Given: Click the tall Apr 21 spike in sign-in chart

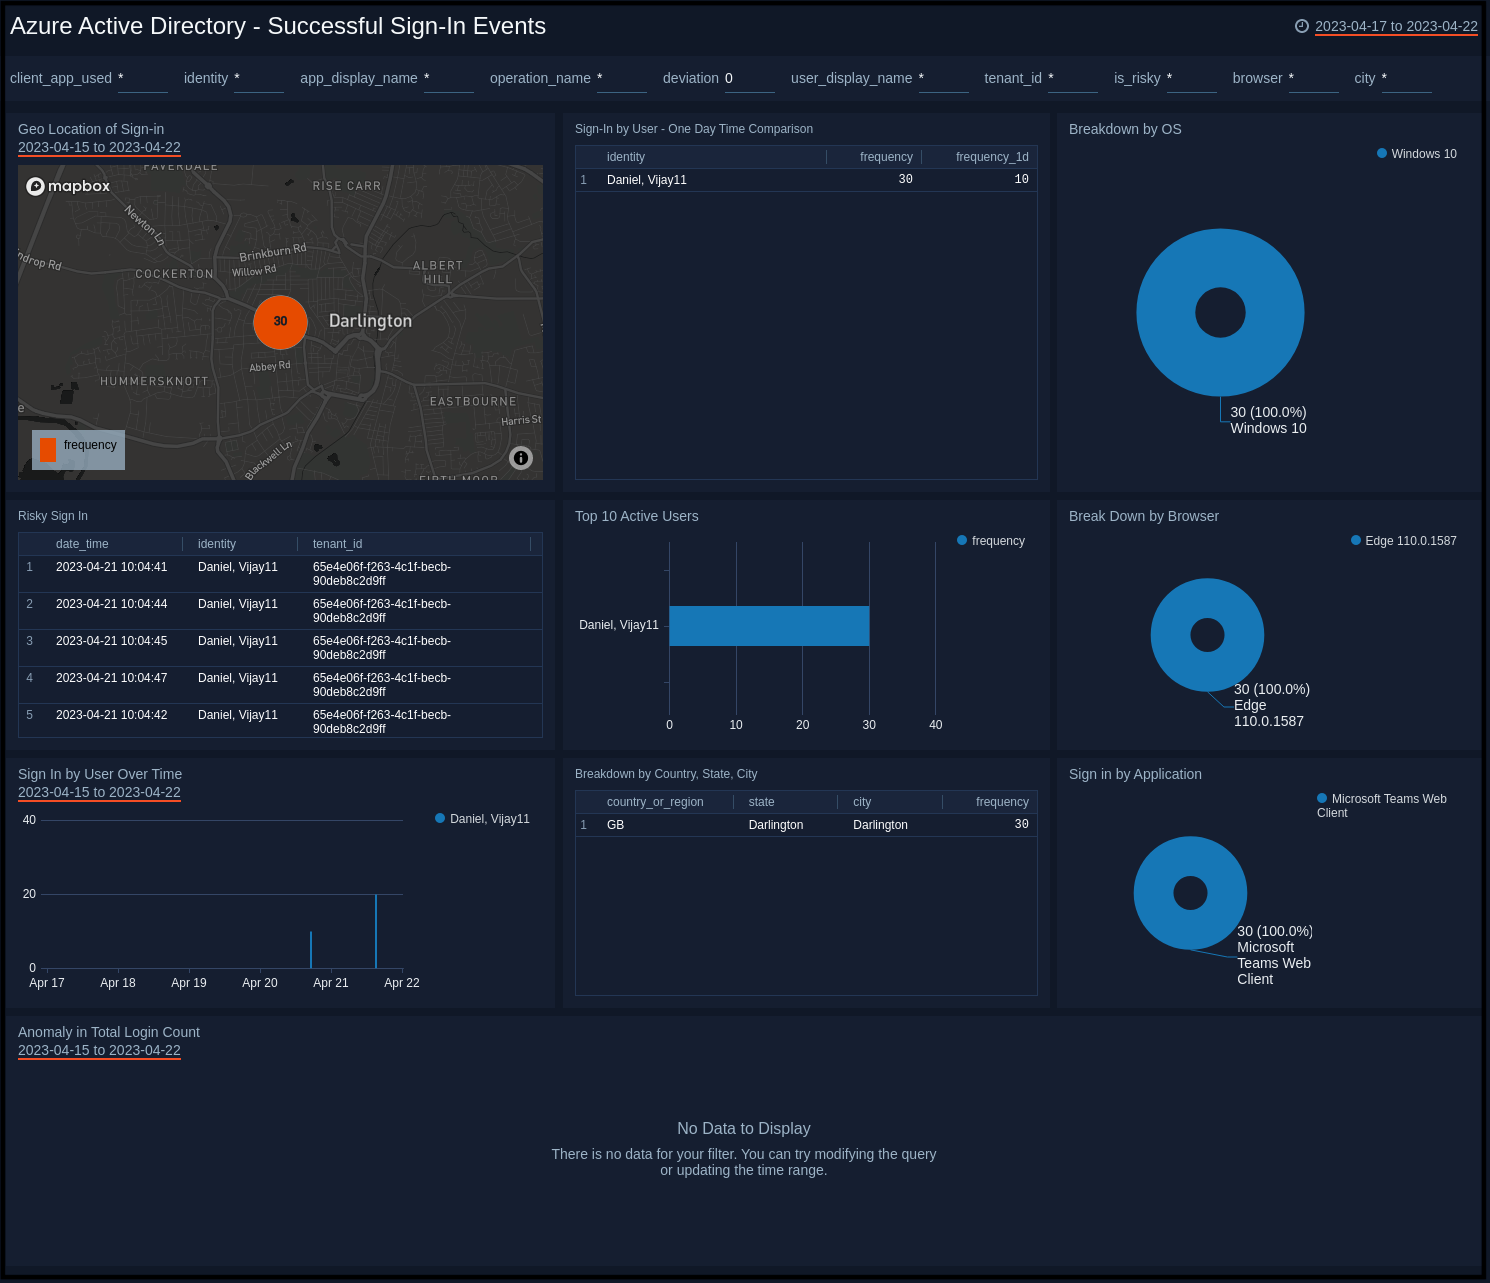Looking at the screenshot, I should pos(376,931).
